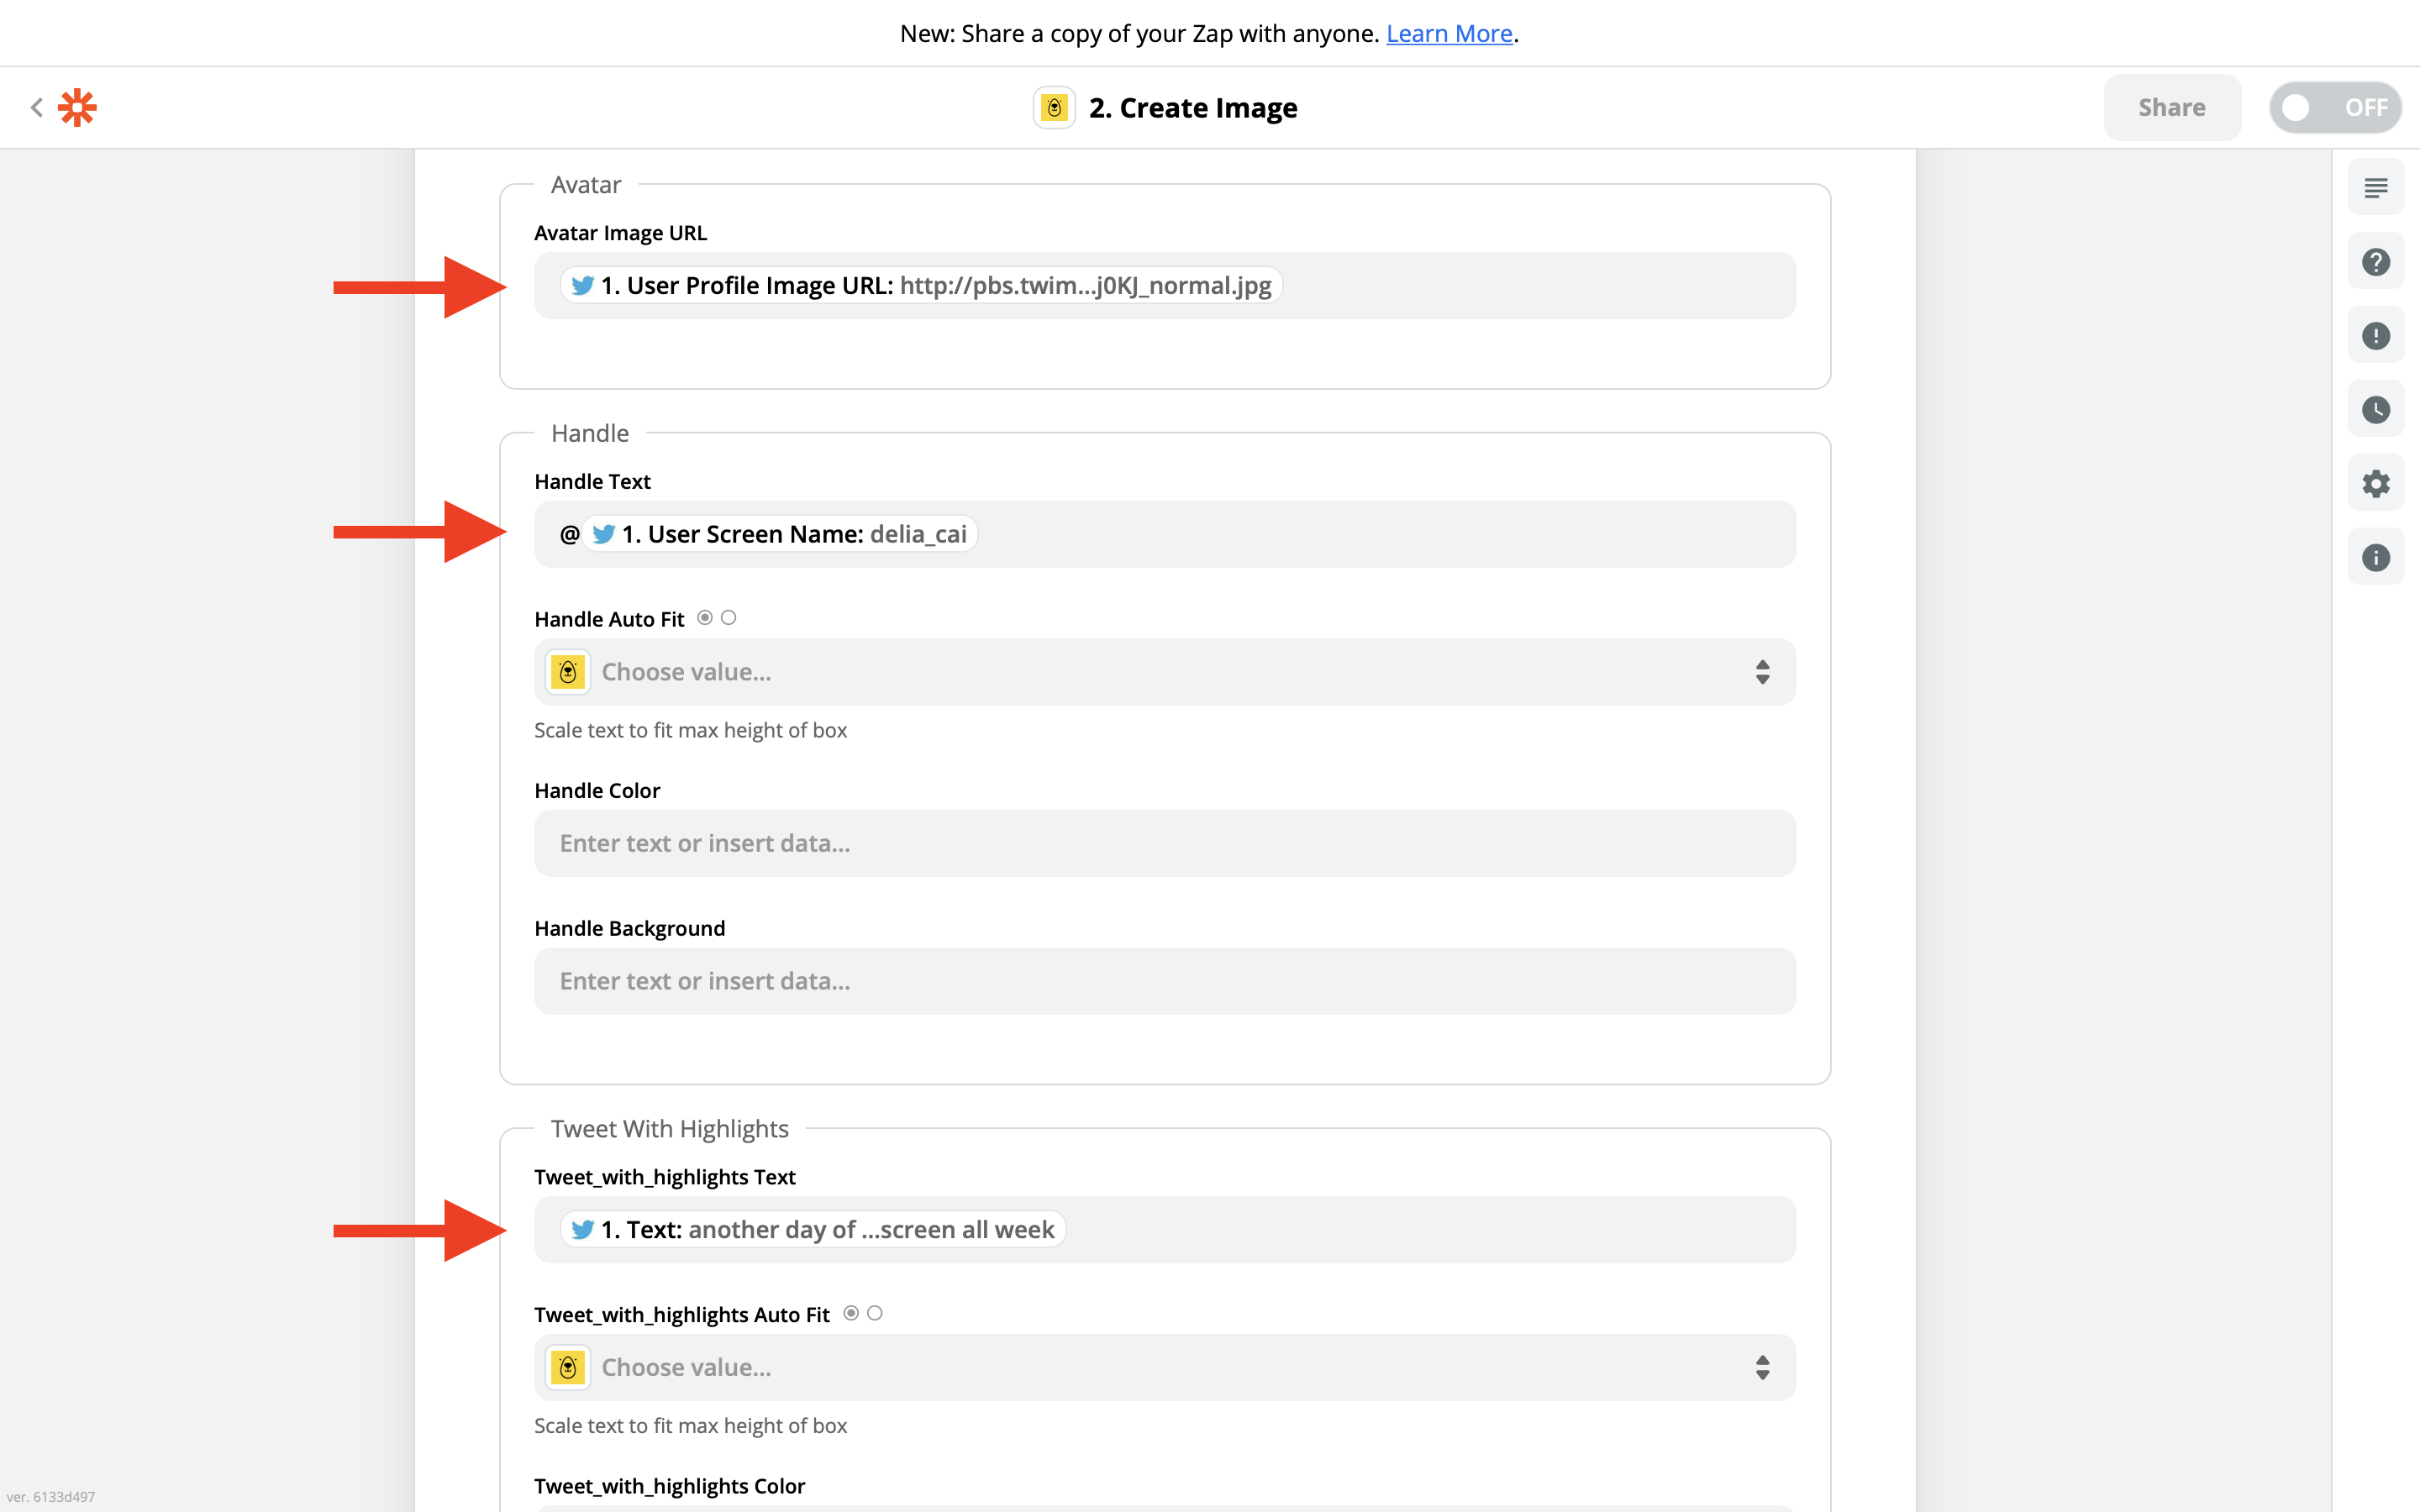Select the User Profile Image URL data pill
The image size is (2420, 1512).
921,286
